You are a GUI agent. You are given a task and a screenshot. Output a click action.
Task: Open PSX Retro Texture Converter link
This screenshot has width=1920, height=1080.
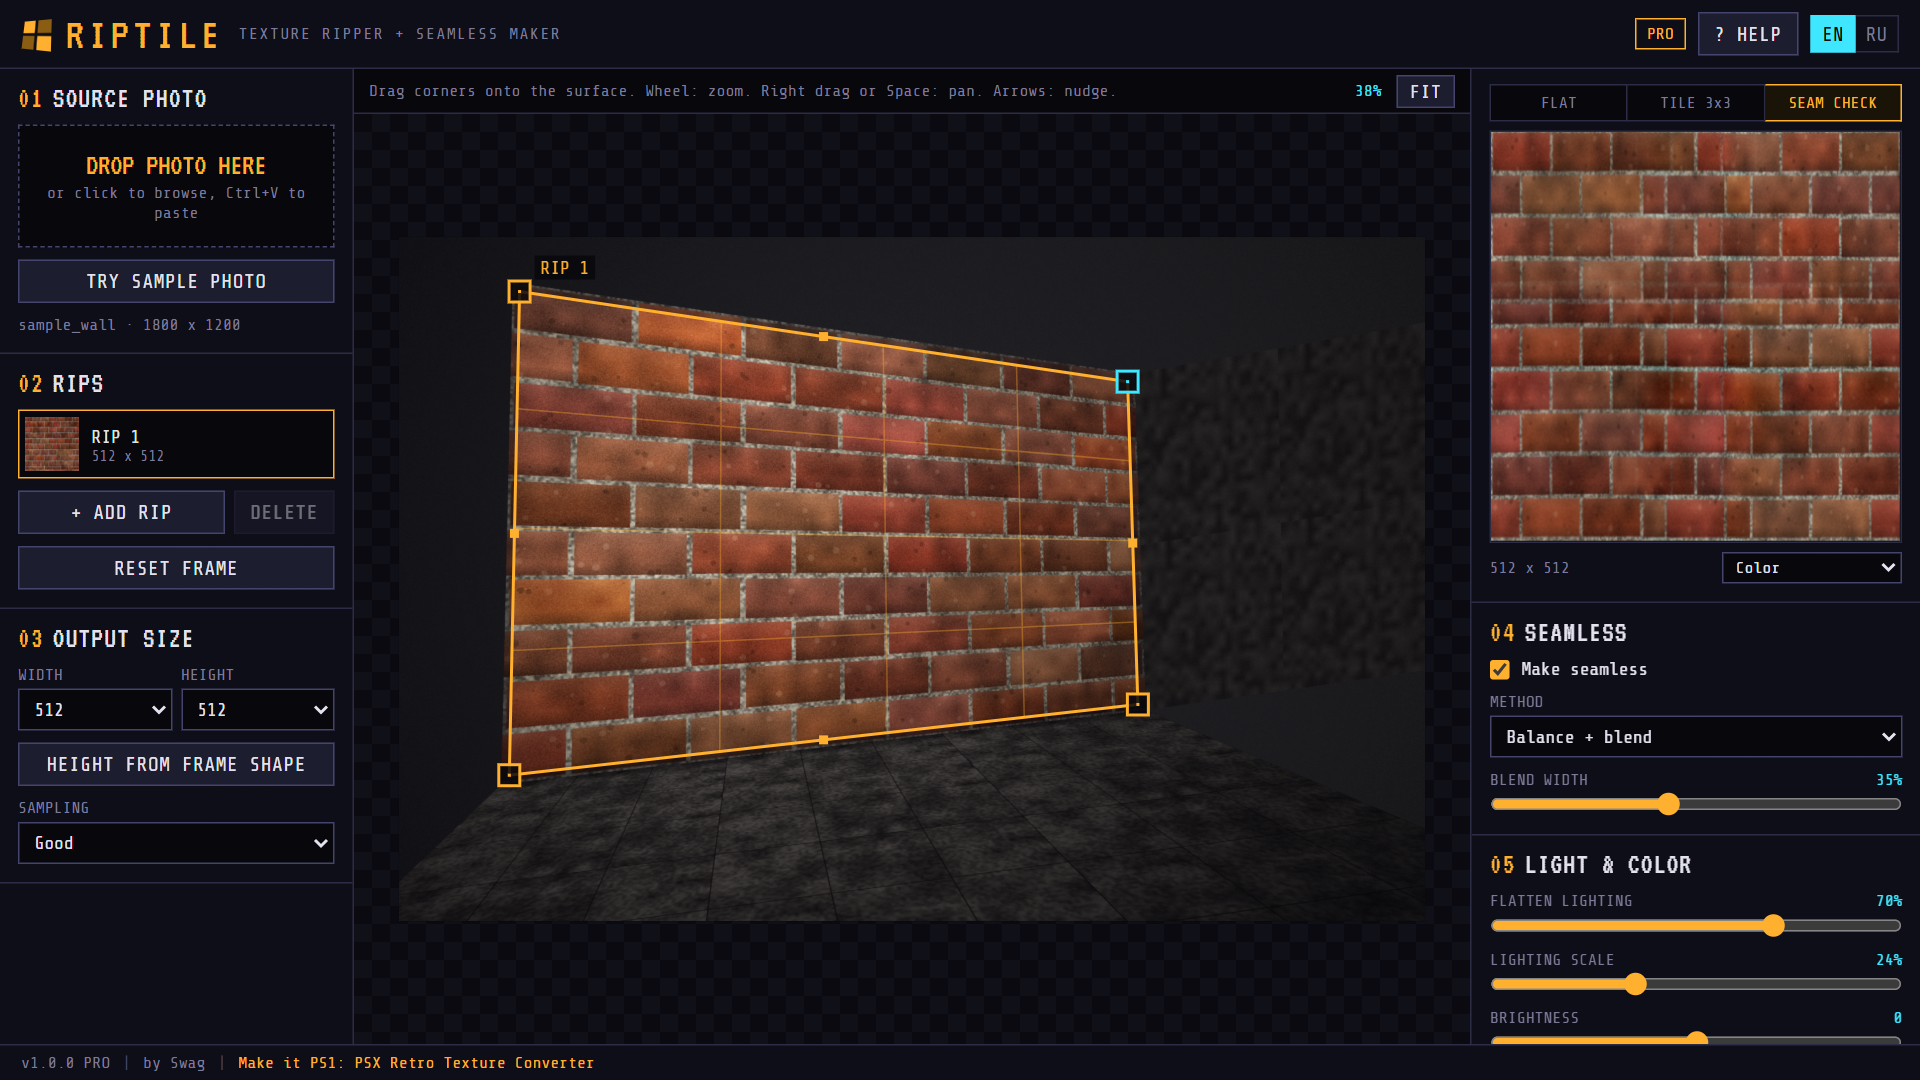(x=416, y=1063)
